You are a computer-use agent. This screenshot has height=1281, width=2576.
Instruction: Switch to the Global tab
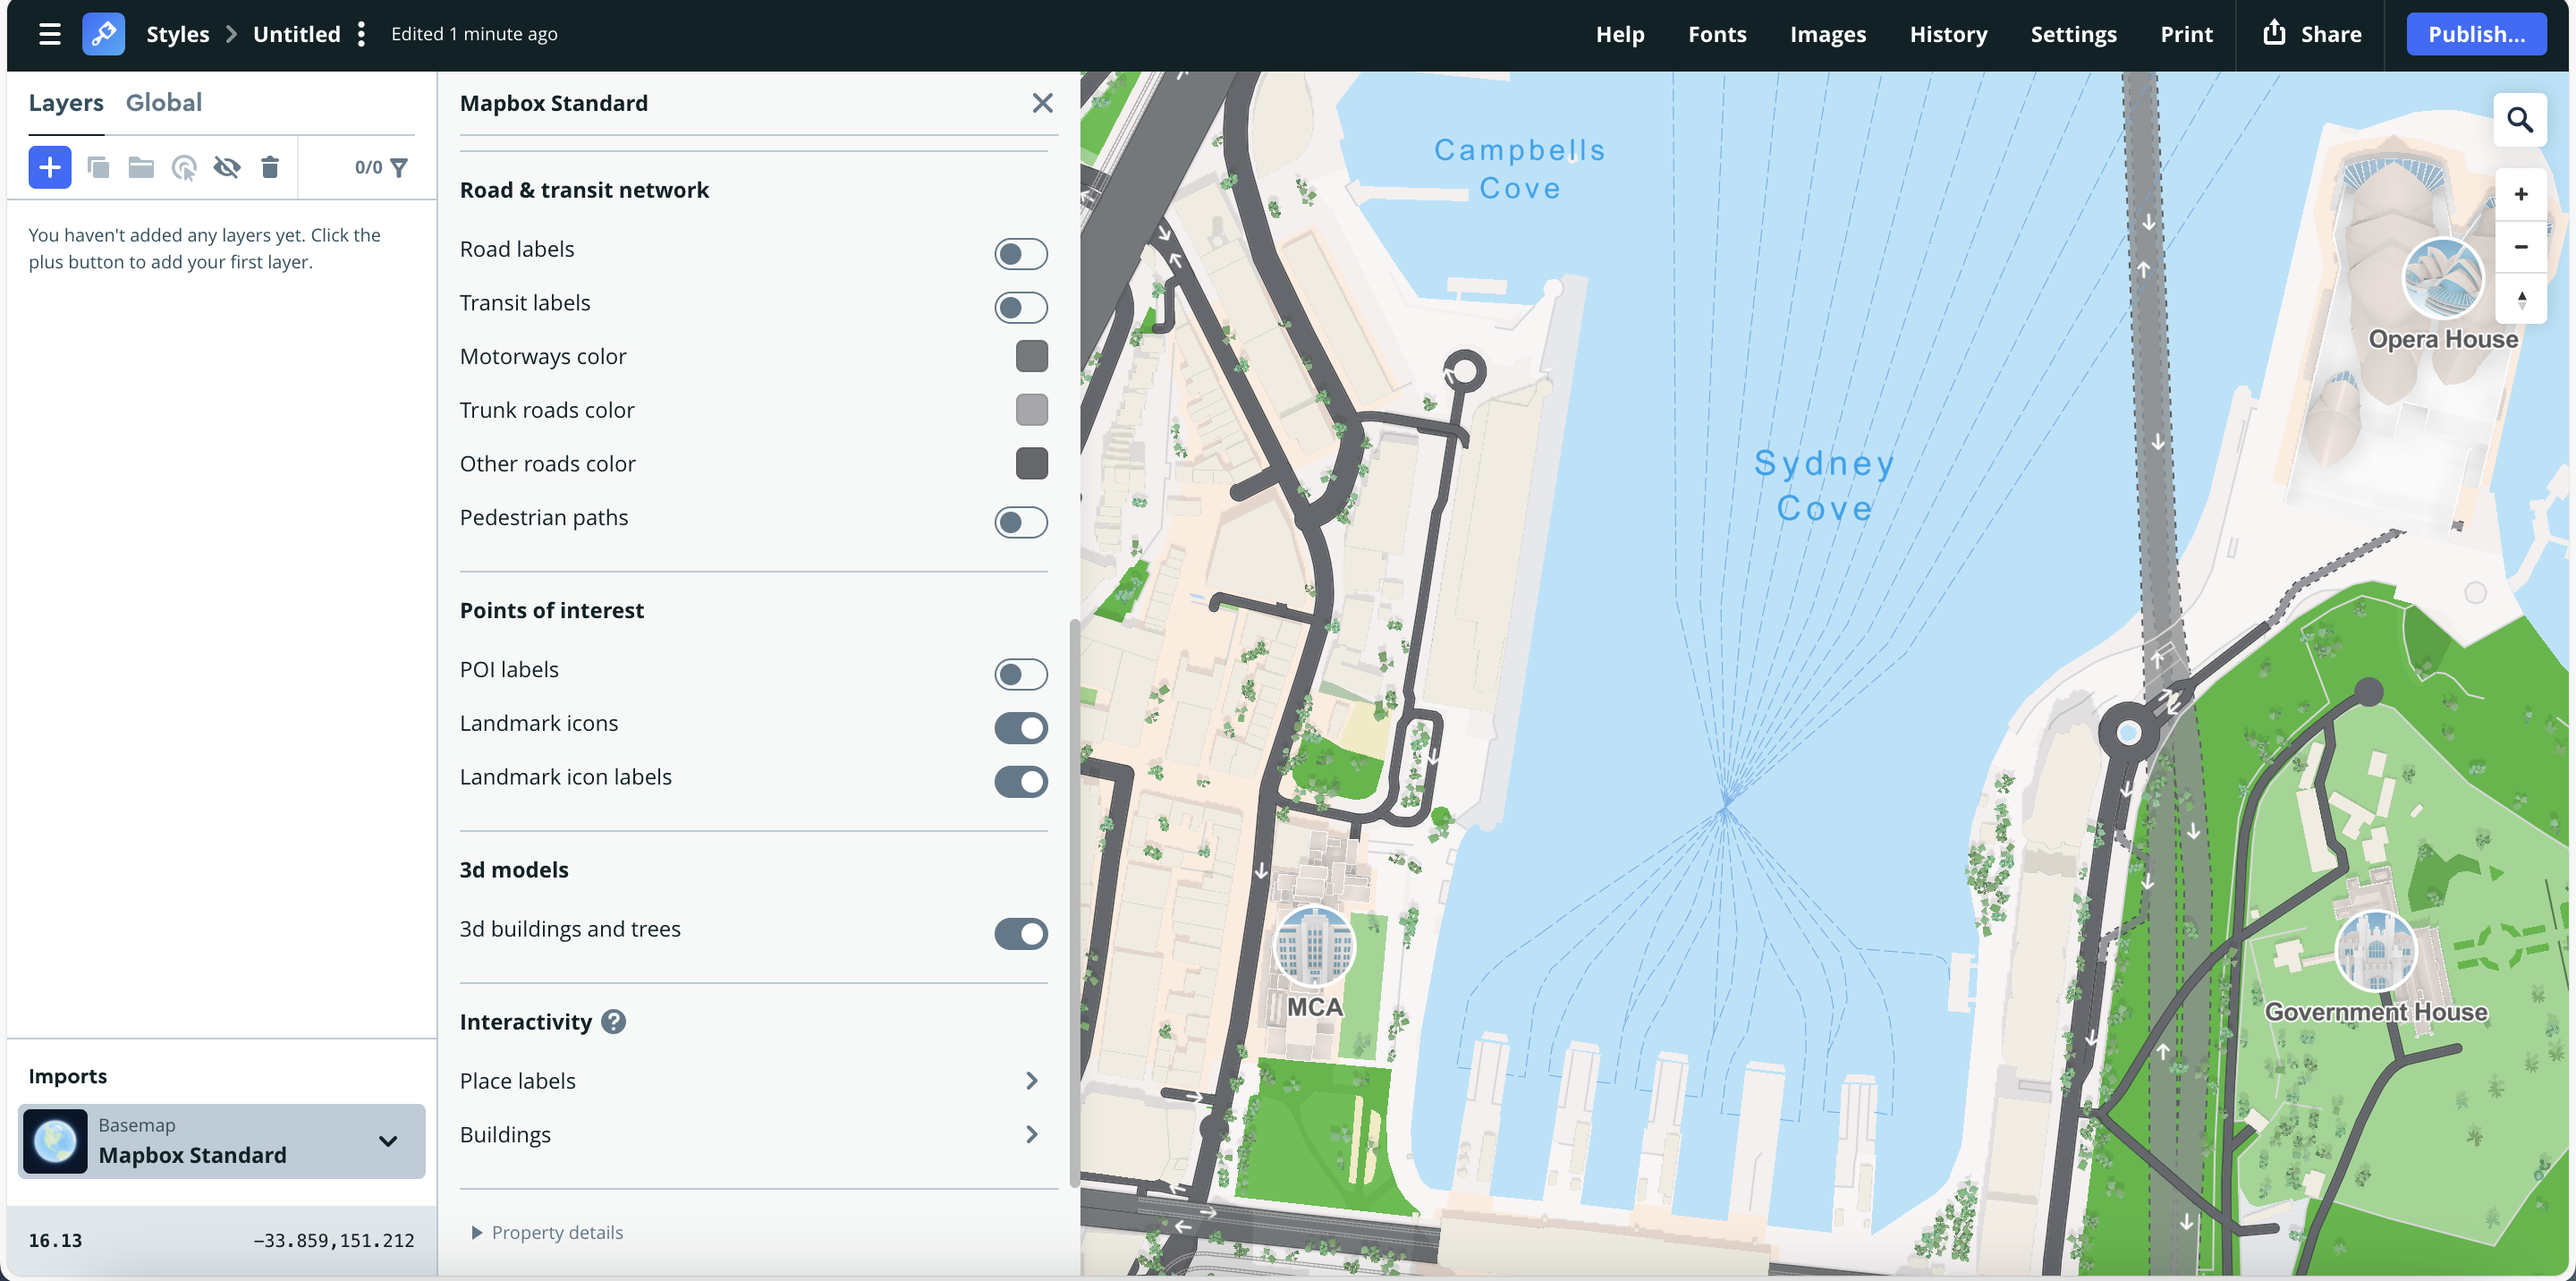tap(164, 102)
